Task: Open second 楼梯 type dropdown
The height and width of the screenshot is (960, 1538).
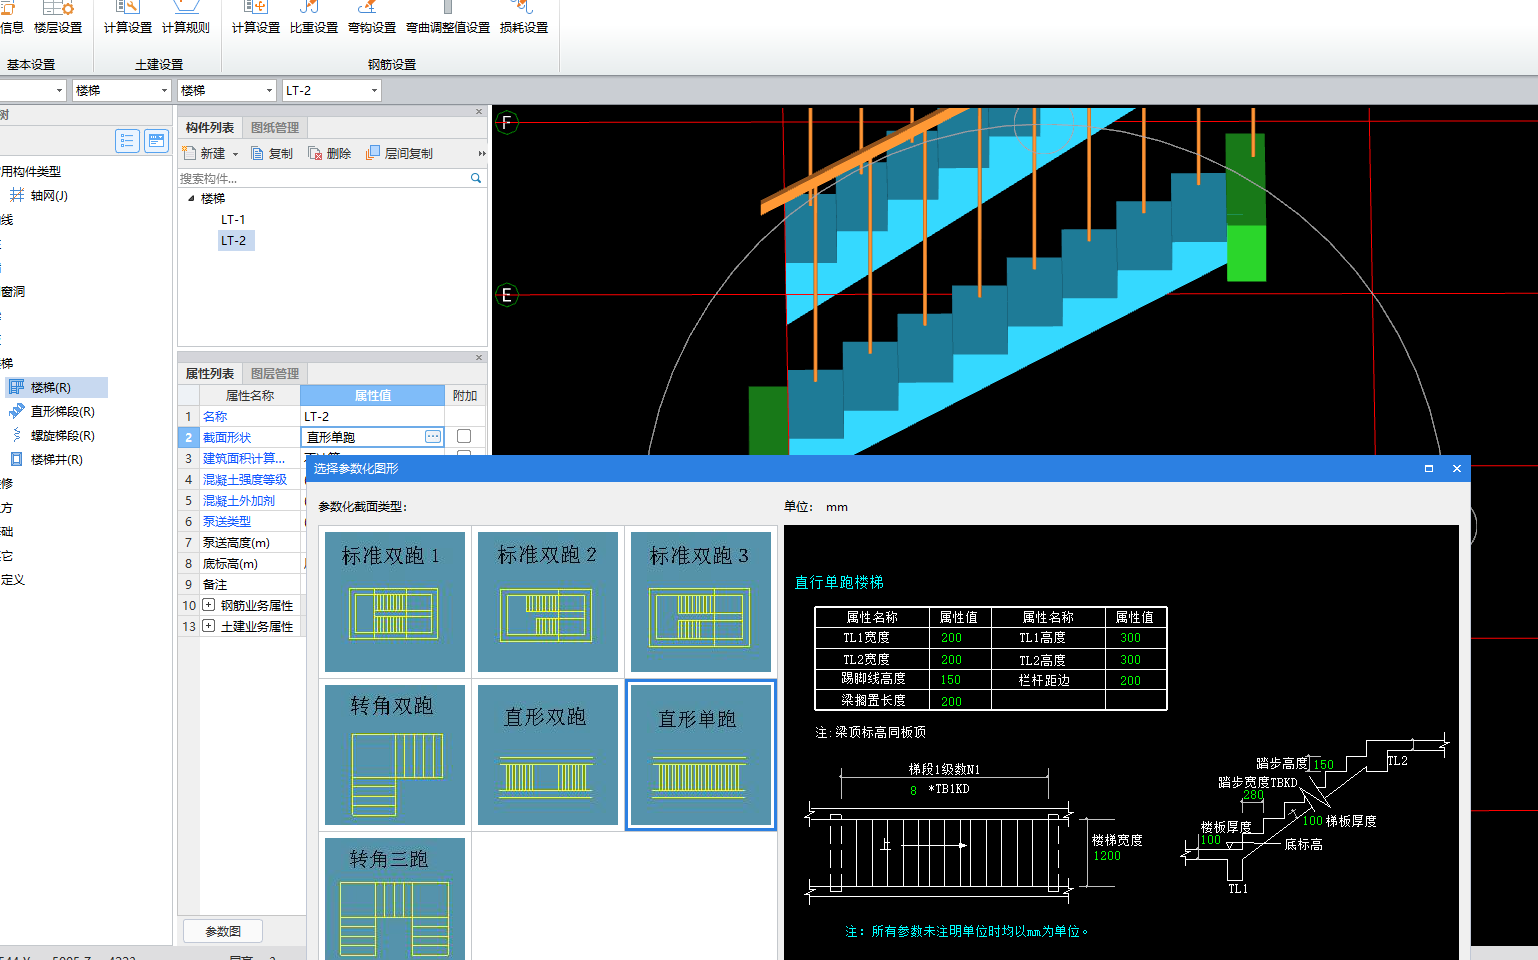Action: [x=269, y=90]
